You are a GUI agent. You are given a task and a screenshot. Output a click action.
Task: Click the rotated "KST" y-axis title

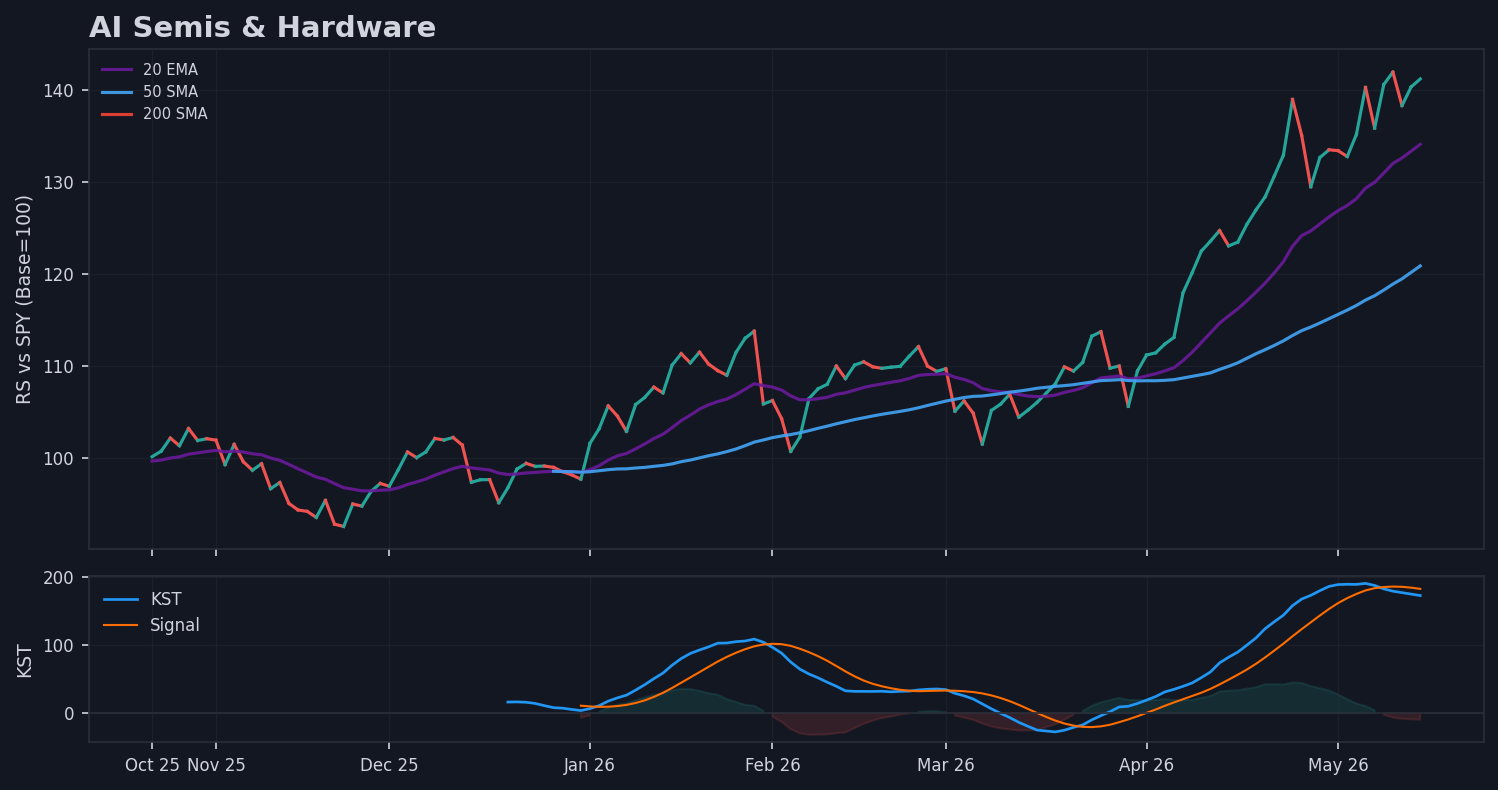(x=24, y=660)
